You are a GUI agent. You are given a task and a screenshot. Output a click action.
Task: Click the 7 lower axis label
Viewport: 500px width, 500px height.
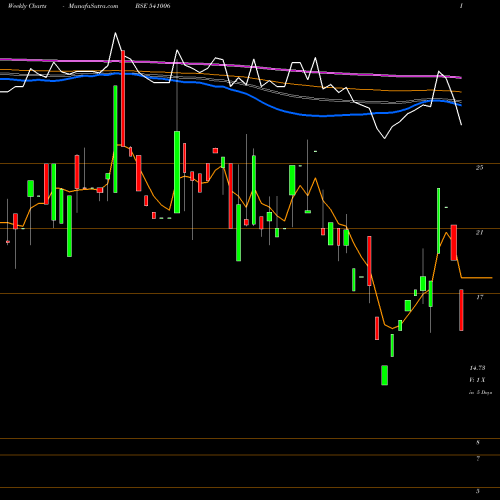click(x=478, y=459)
